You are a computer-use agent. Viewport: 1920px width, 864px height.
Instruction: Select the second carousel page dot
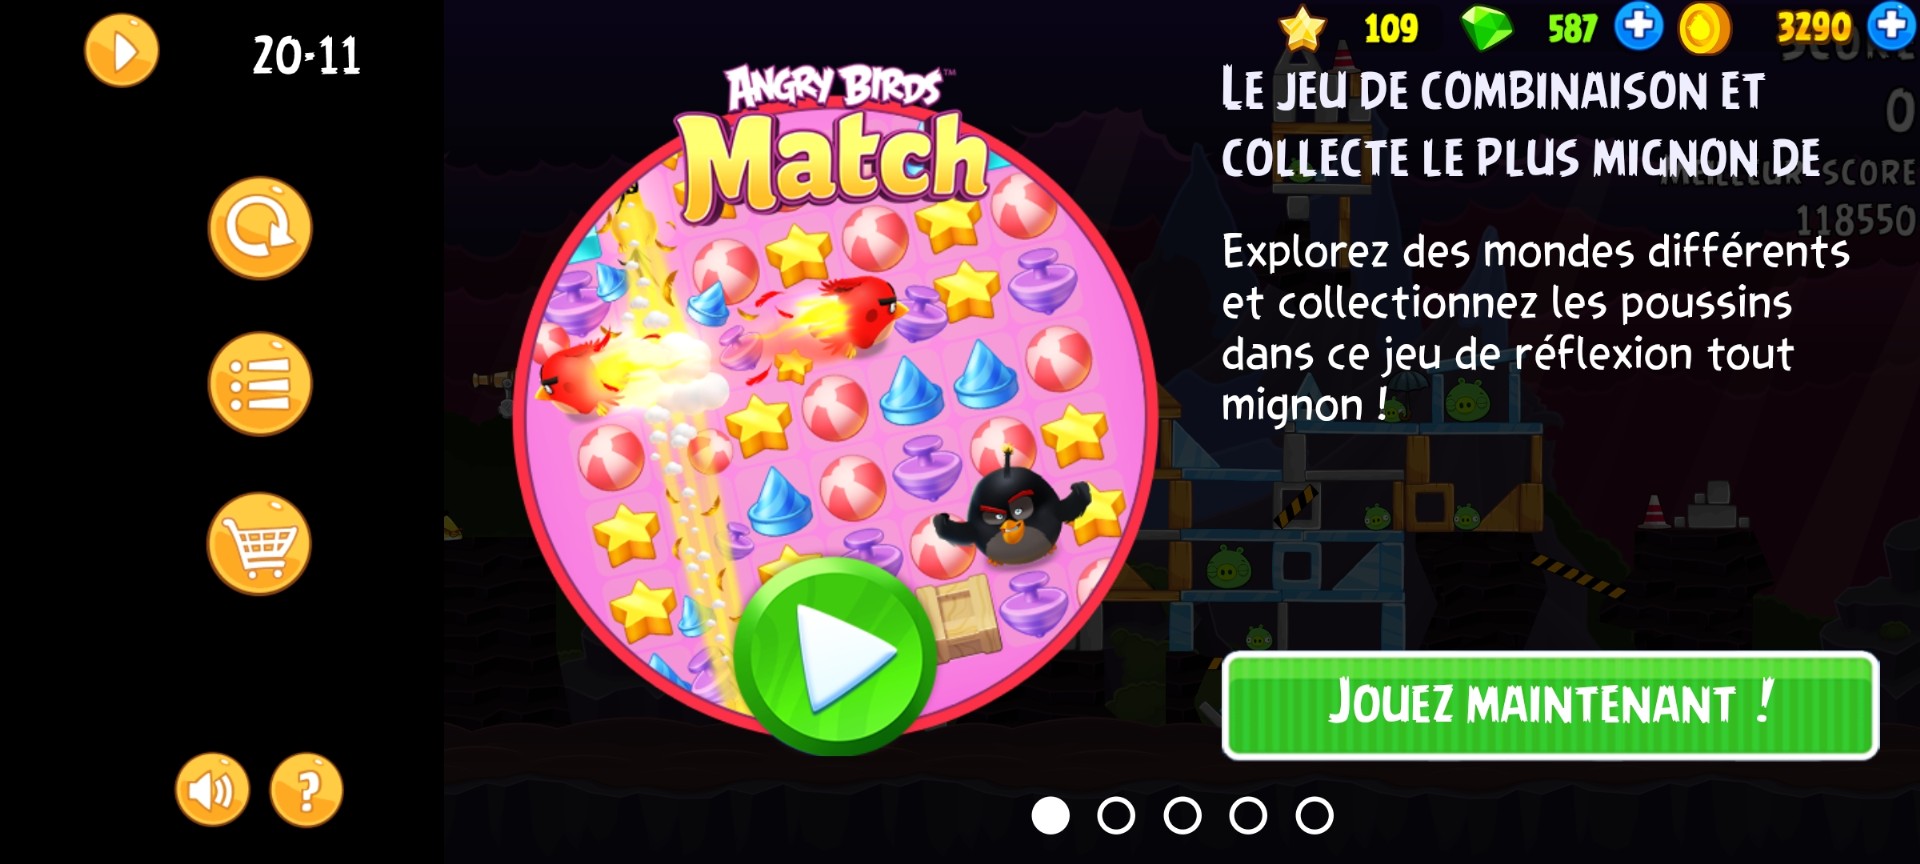coord(1116,816)
